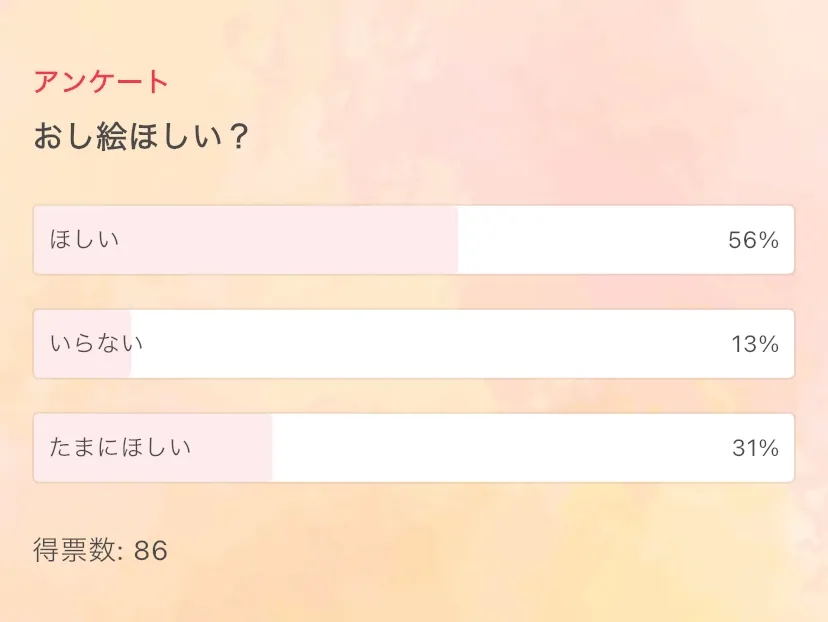Image resolution: width=828 pixels, height=622 pixels.
Task: Choose the "いらない" poll answer label
Action: click(x=96, y=344)
